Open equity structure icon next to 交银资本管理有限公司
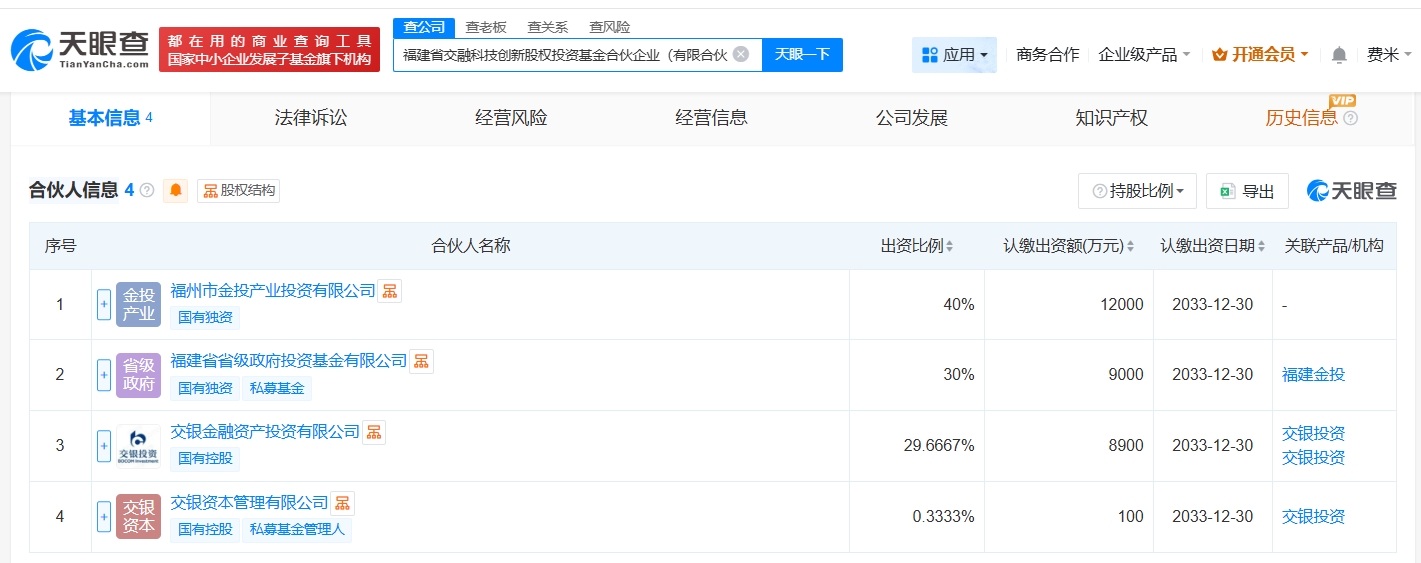The width and height of the screenshot is (1421, 563). 343,503
